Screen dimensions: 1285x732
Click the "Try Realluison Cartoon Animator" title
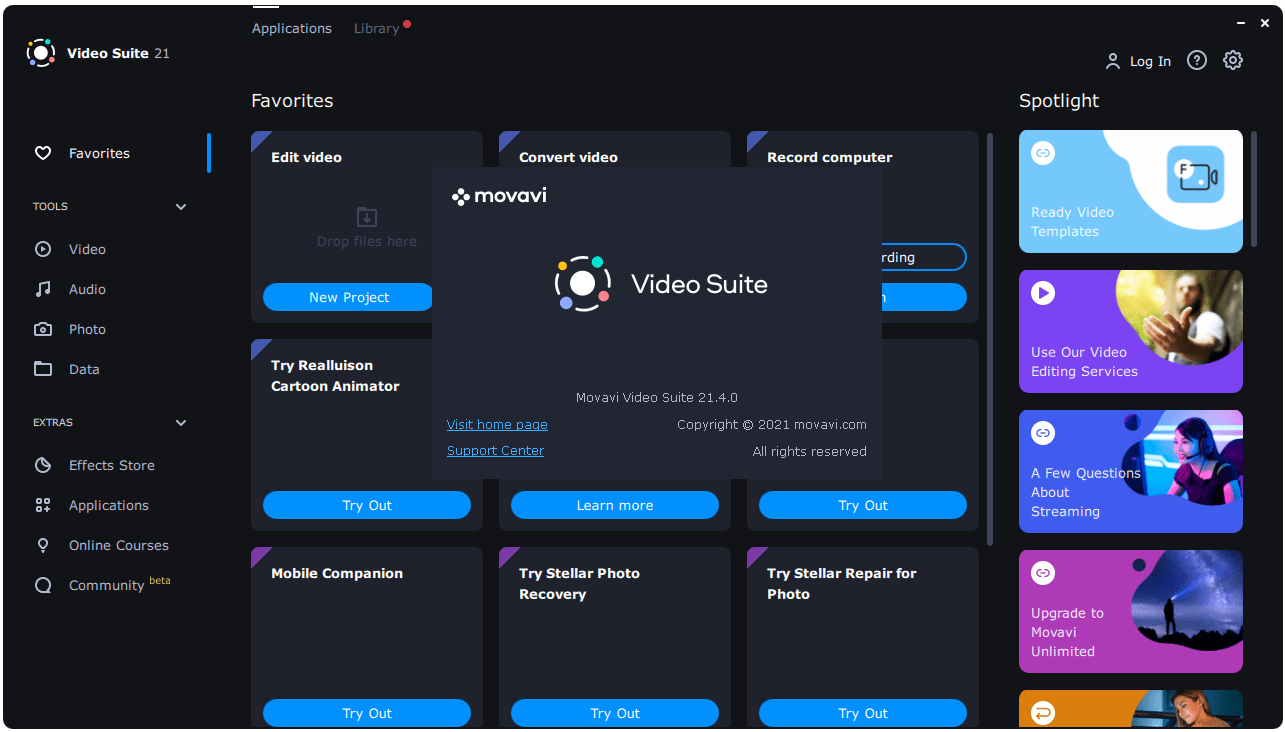point(335,376)
